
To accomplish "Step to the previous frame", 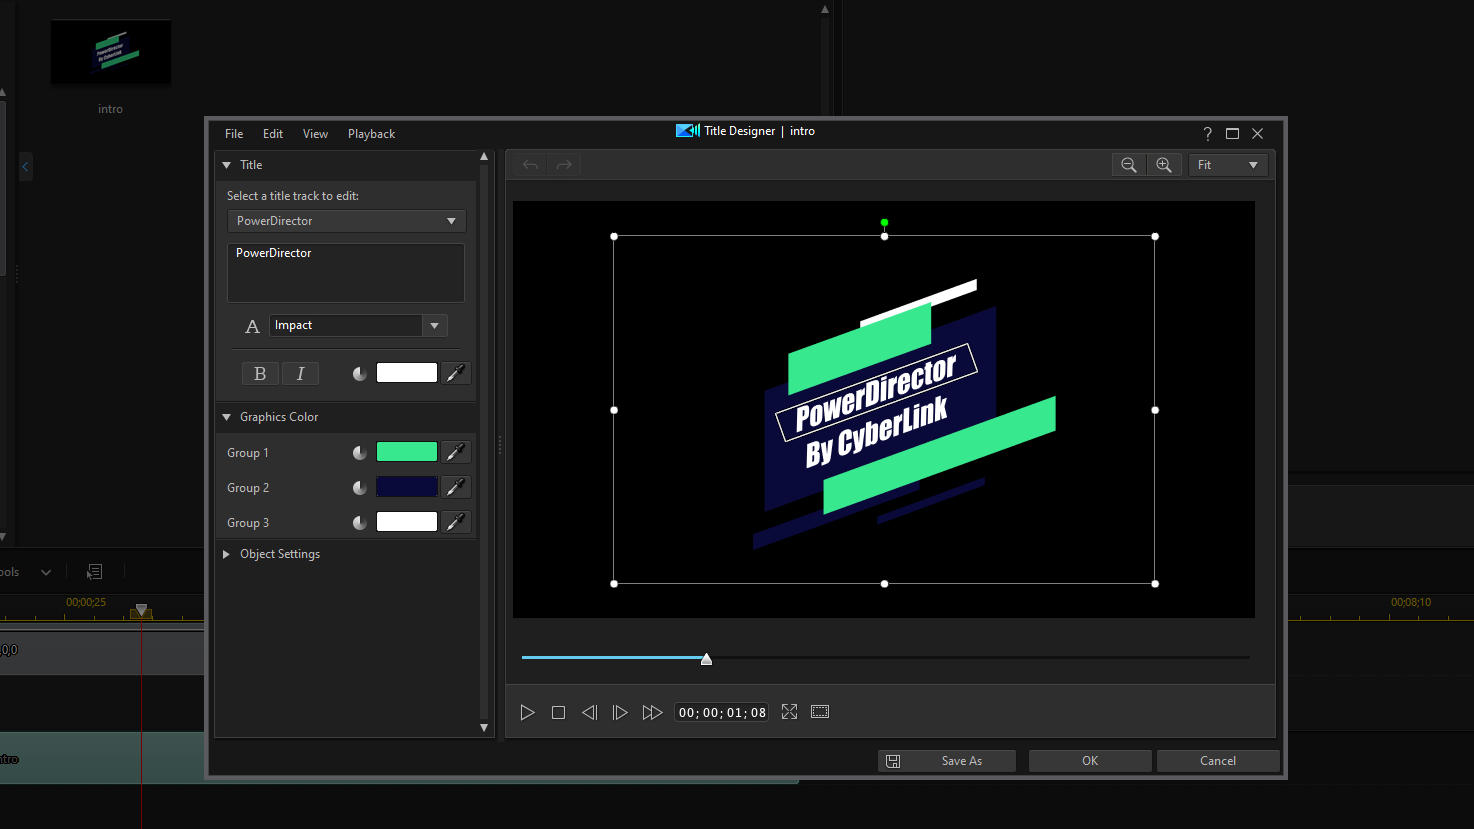I will tap(589, 712).
